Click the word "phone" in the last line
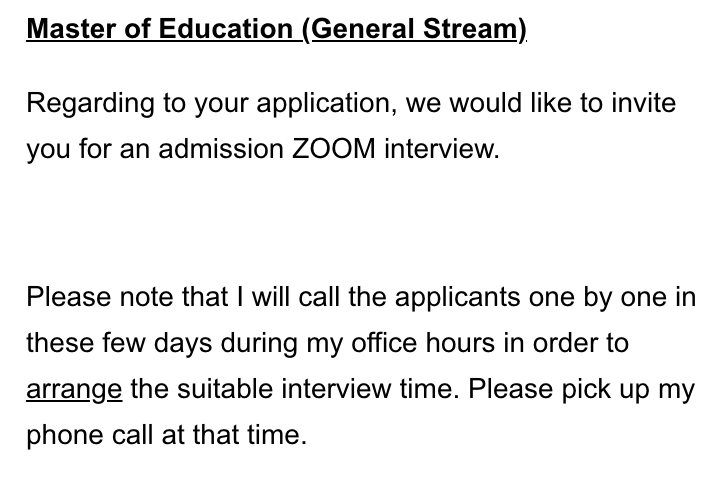 (65, 436)
